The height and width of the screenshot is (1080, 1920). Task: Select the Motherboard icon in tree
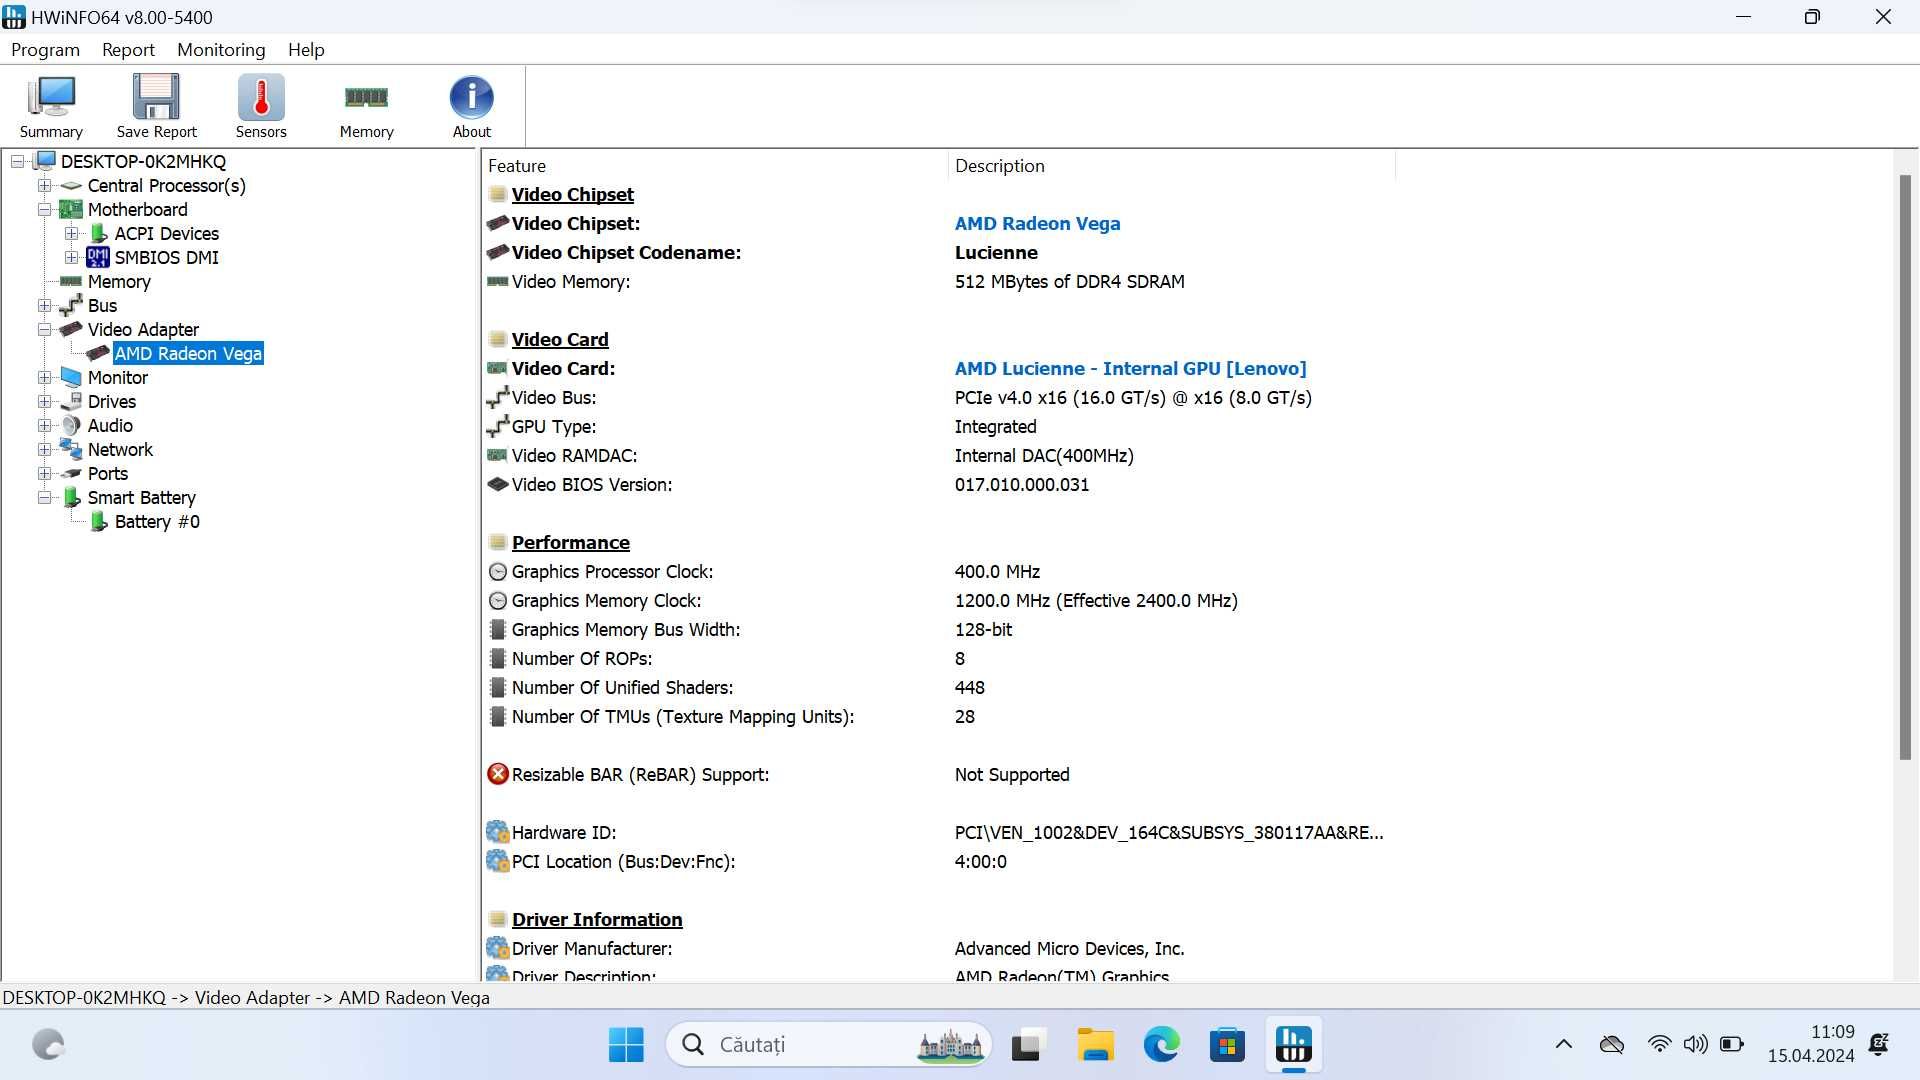click(x=71, y=209)
